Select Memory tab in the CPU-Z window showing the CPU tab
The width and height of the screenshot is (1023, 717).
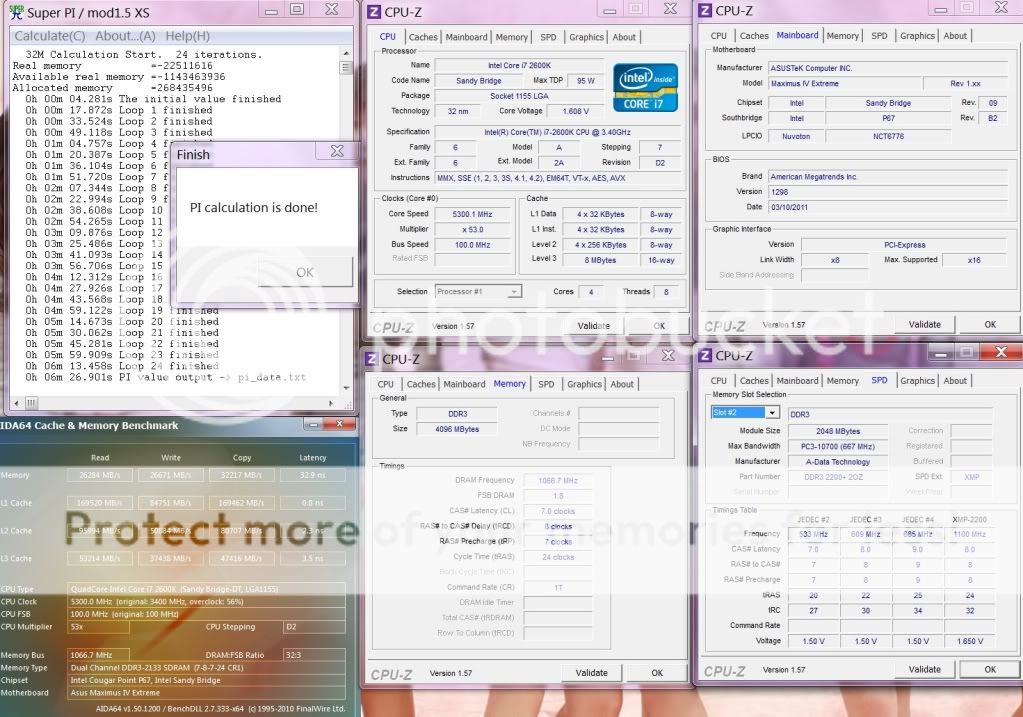(x=512, y=37)
